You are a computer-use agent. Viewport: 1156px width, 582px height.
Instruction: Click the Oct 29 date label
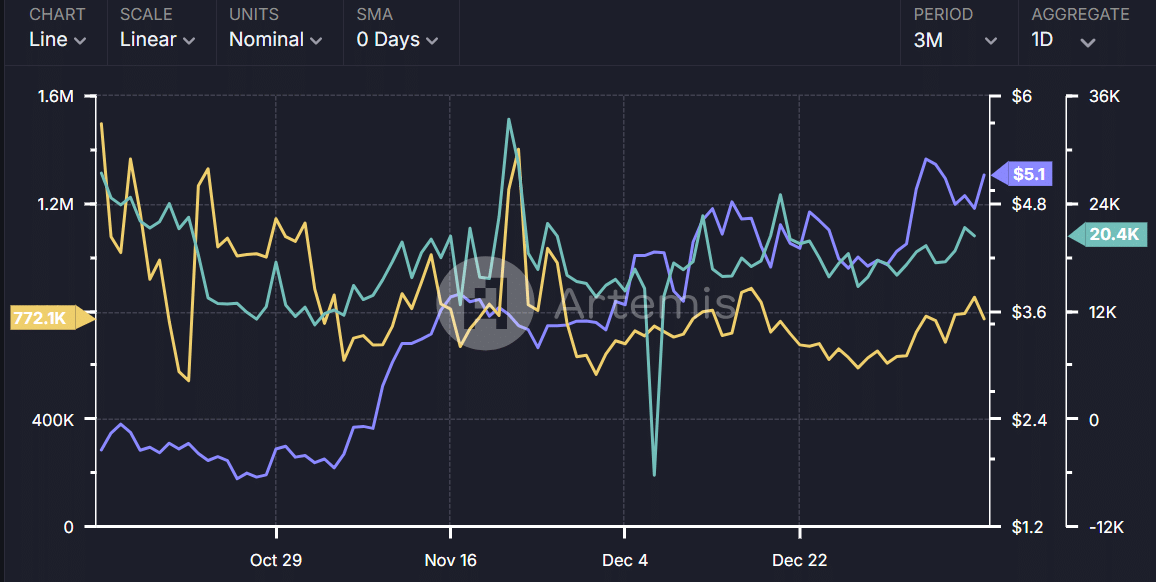tap(275, 560)
